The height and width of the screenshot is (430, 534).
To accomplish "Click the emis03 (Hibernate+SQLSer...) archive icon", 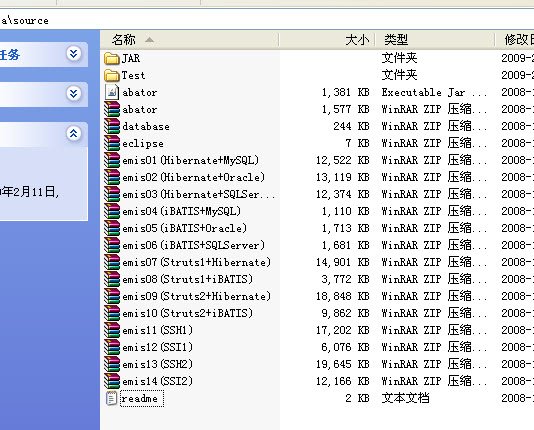I will pos(112,194).
